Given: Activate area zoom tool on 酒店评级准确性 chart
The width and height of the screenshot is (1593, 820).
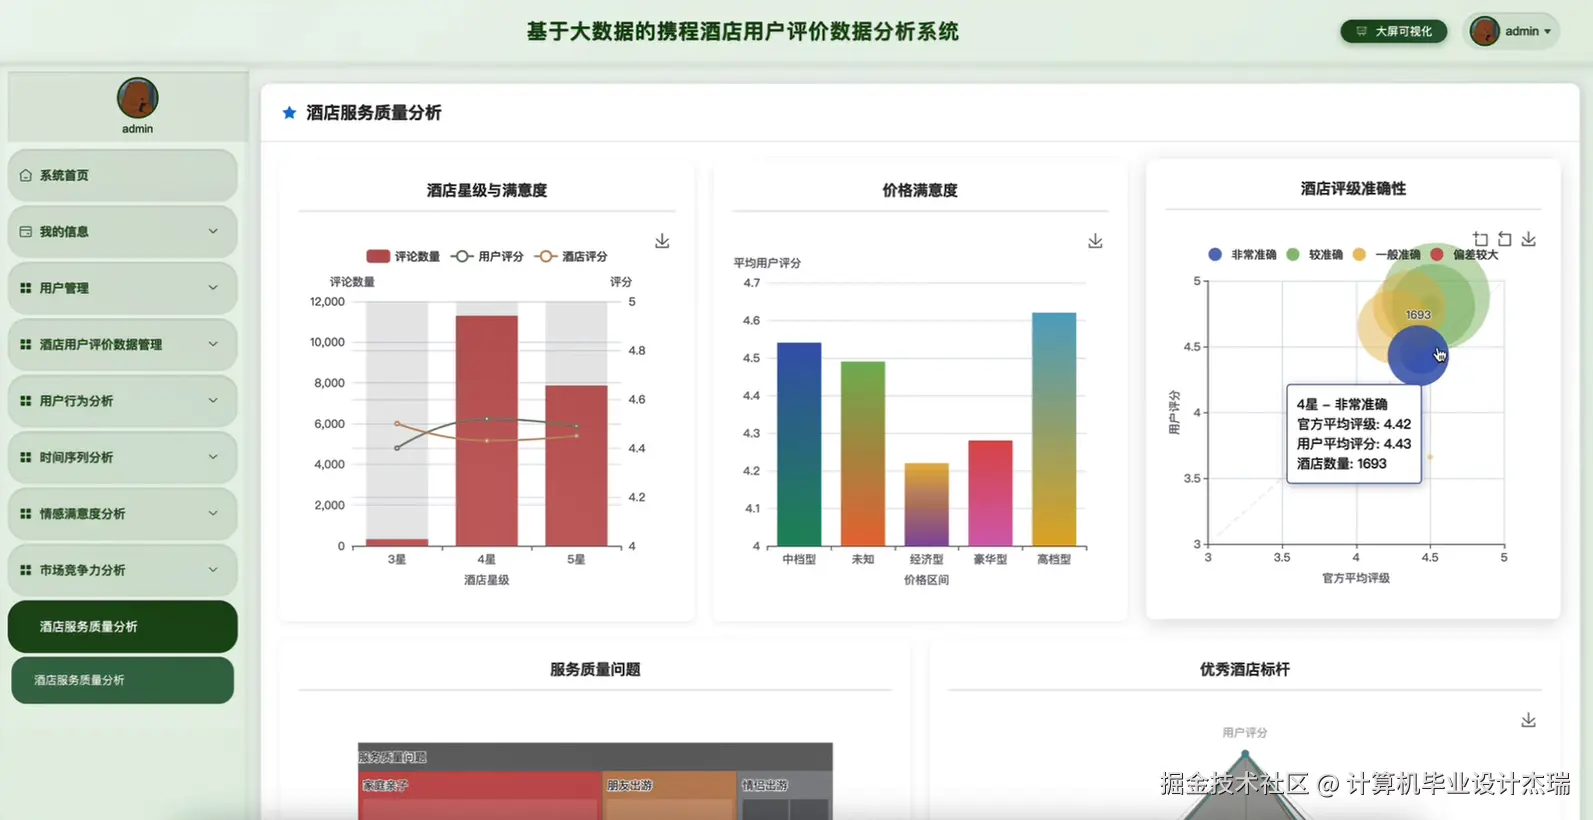Looking at the screenshot, I should pos(1480,239).
